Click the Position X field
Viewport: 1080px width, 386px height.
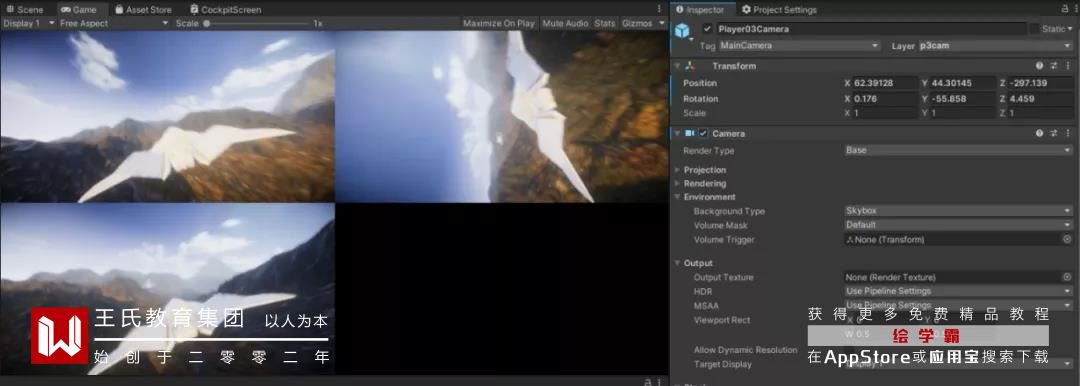tap(886, 83)
